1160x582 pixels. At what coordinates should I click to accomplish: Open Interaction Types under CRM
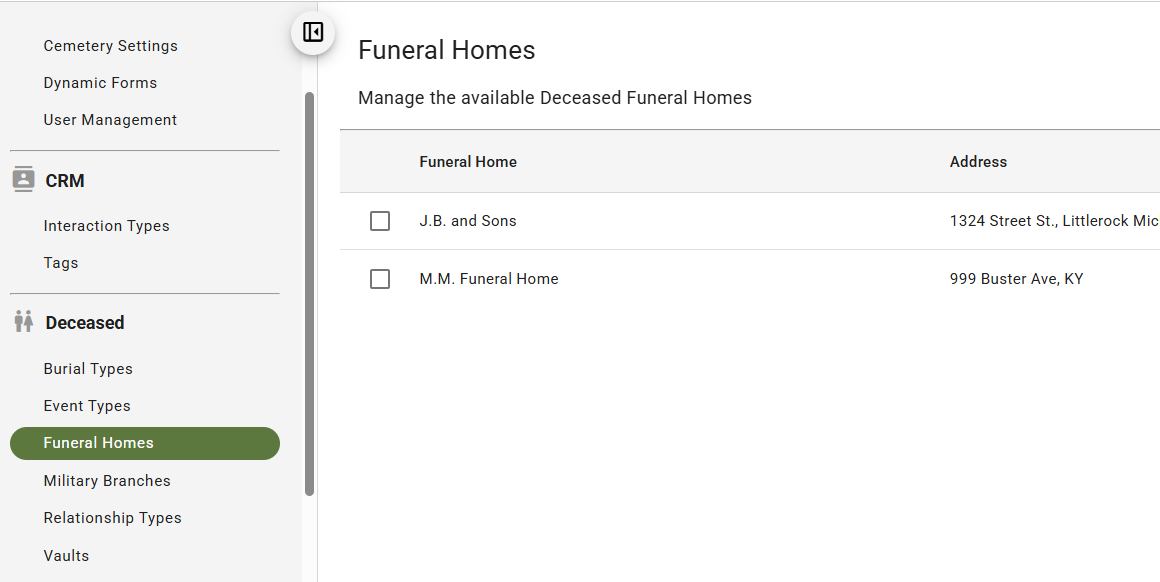coord(107,226)
